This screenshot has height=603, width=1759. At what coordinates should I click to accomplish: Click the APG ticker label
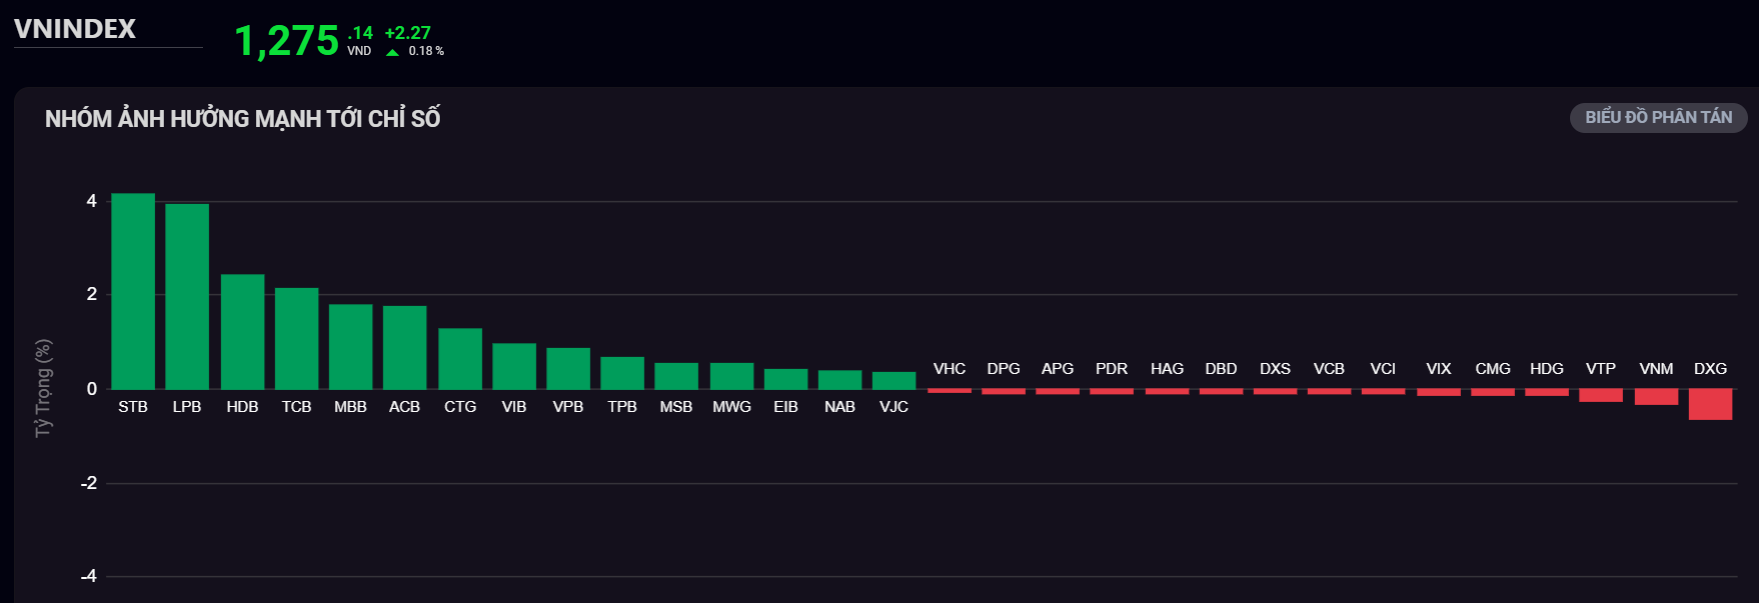click(1057, 369)
